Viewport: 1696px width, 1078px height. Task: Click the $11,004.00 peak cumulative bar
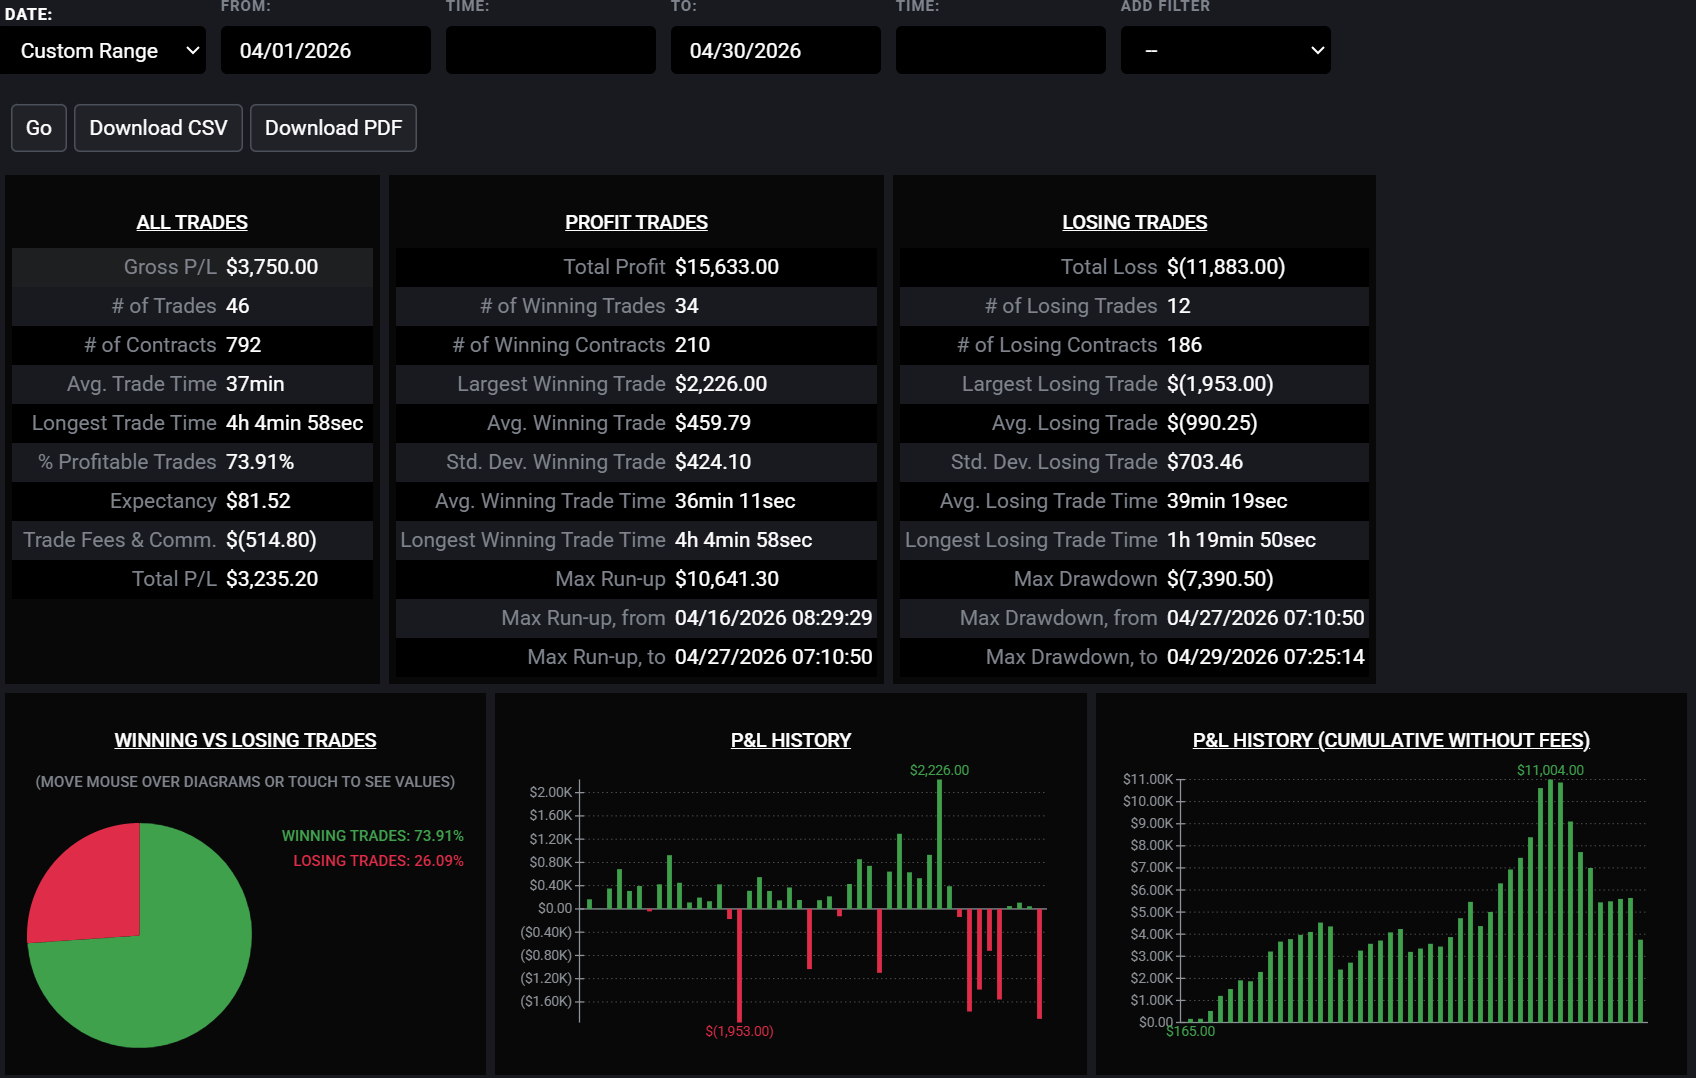click(x=1550, y=900)
